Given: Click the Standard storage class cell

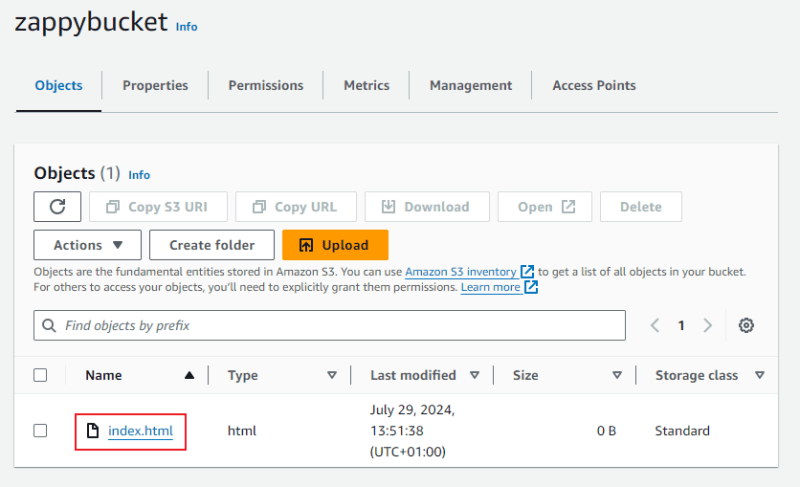Looking at the screenshot, I should pos(682,431).
